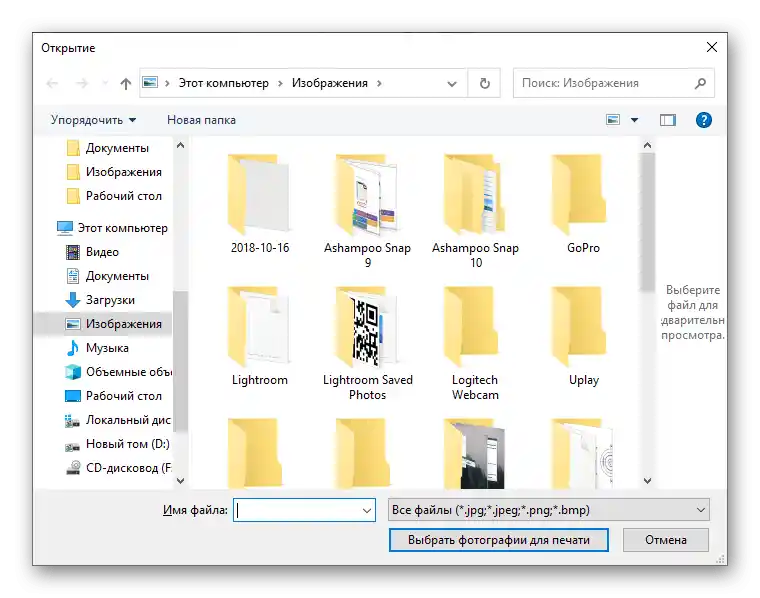Screen dimensions: 760x598
Task: Select the 'Logitech Webcam' folder
Action: (x=475, y=343)
